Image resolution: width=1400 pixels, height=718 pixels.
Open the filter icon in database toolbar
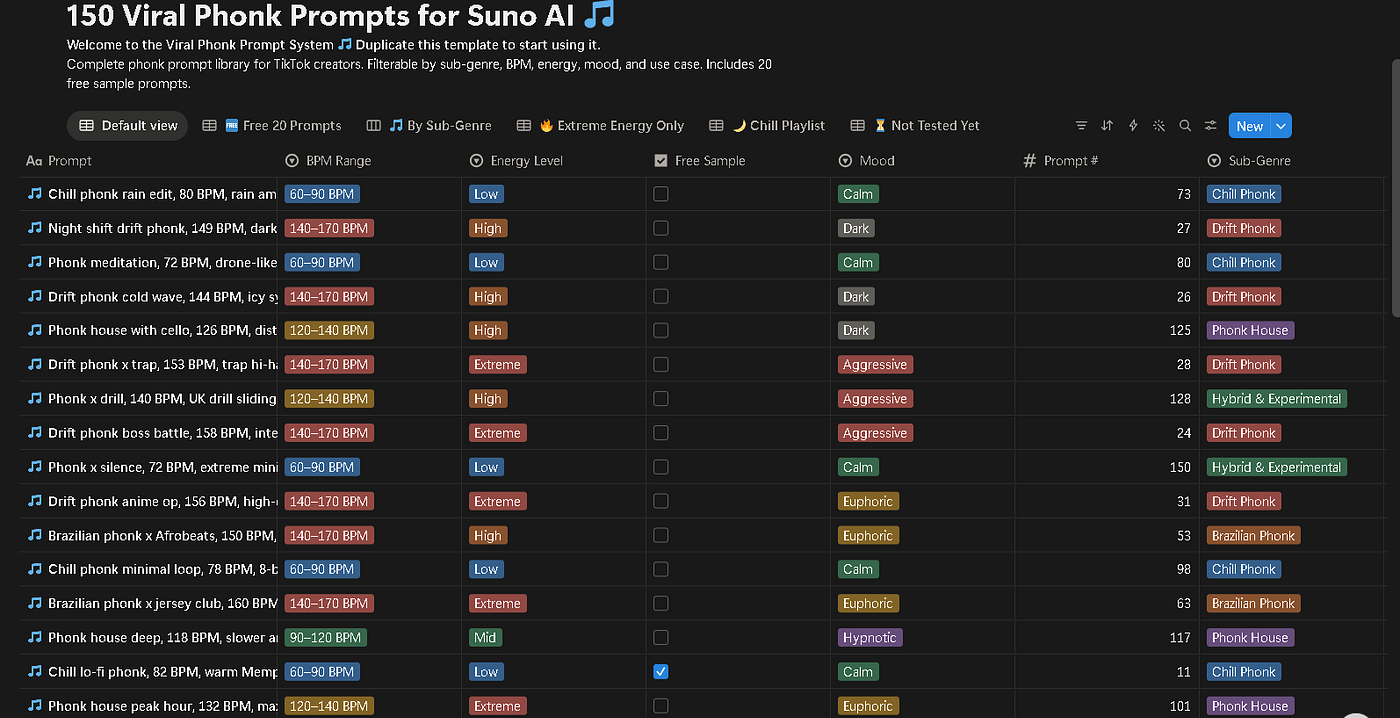pyautogui.click(x=1081, y=126)
